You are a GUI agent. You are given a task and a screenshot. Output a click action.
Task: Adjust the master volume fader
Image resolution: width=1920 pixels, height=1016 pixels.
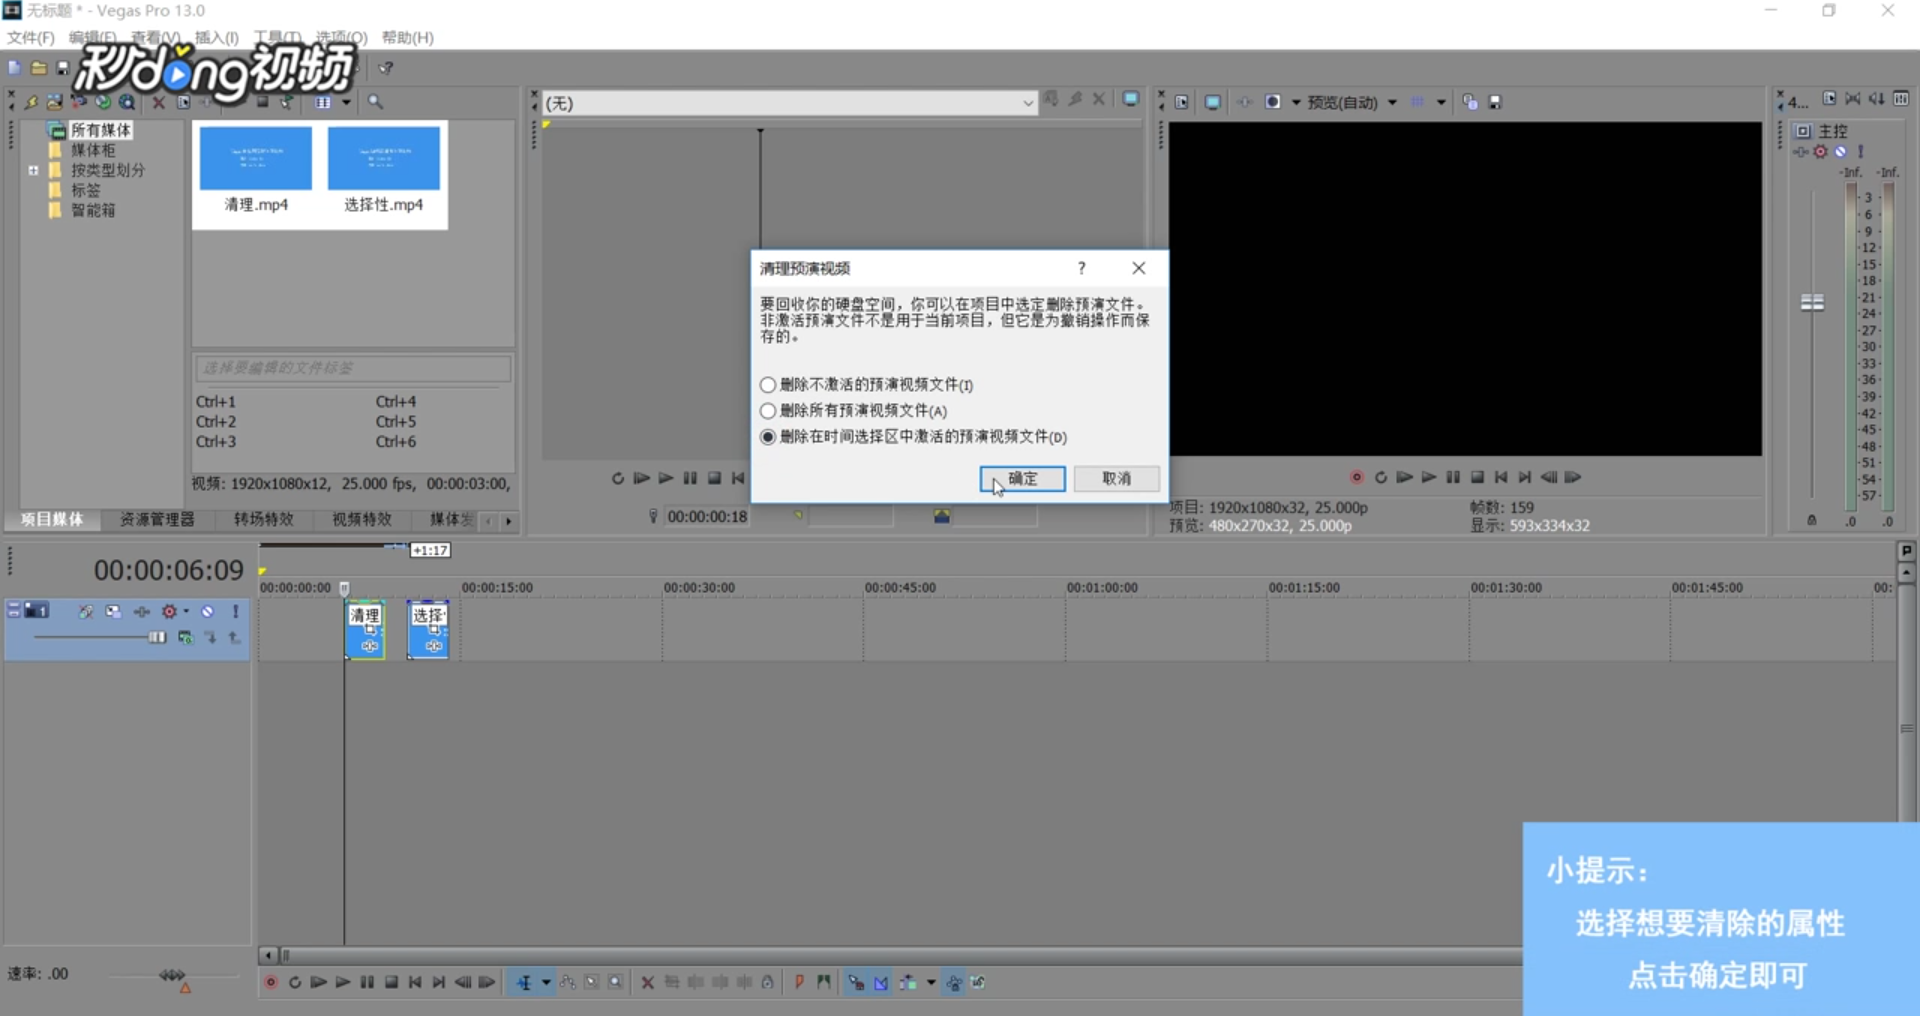coord(1812,302)
